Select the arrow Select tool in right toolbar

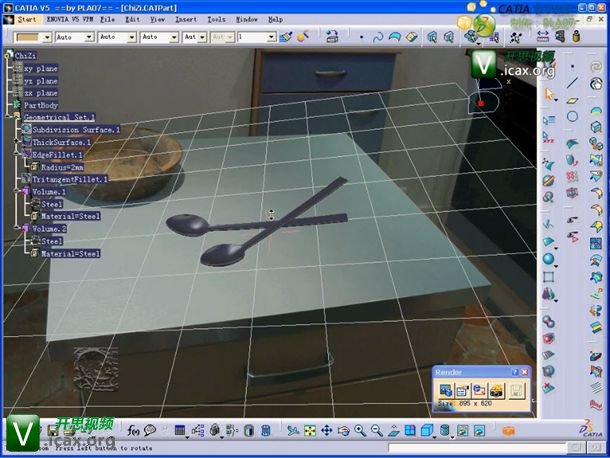(x=549, y=95)
